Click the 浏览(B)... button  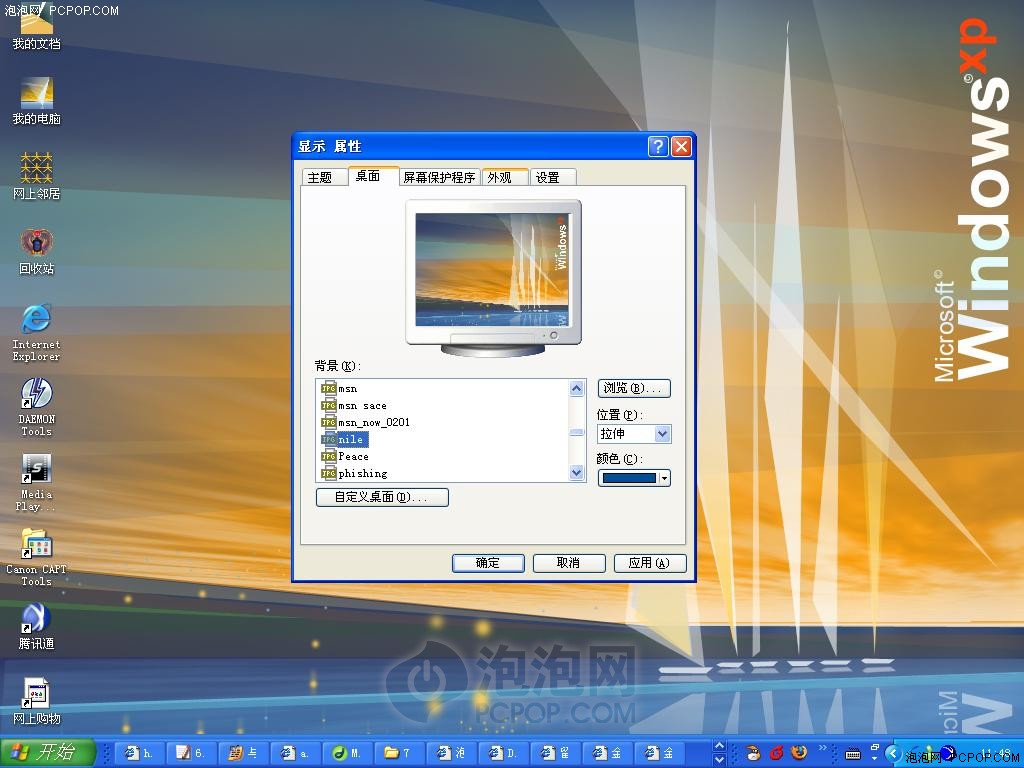(x=634, y=389)
